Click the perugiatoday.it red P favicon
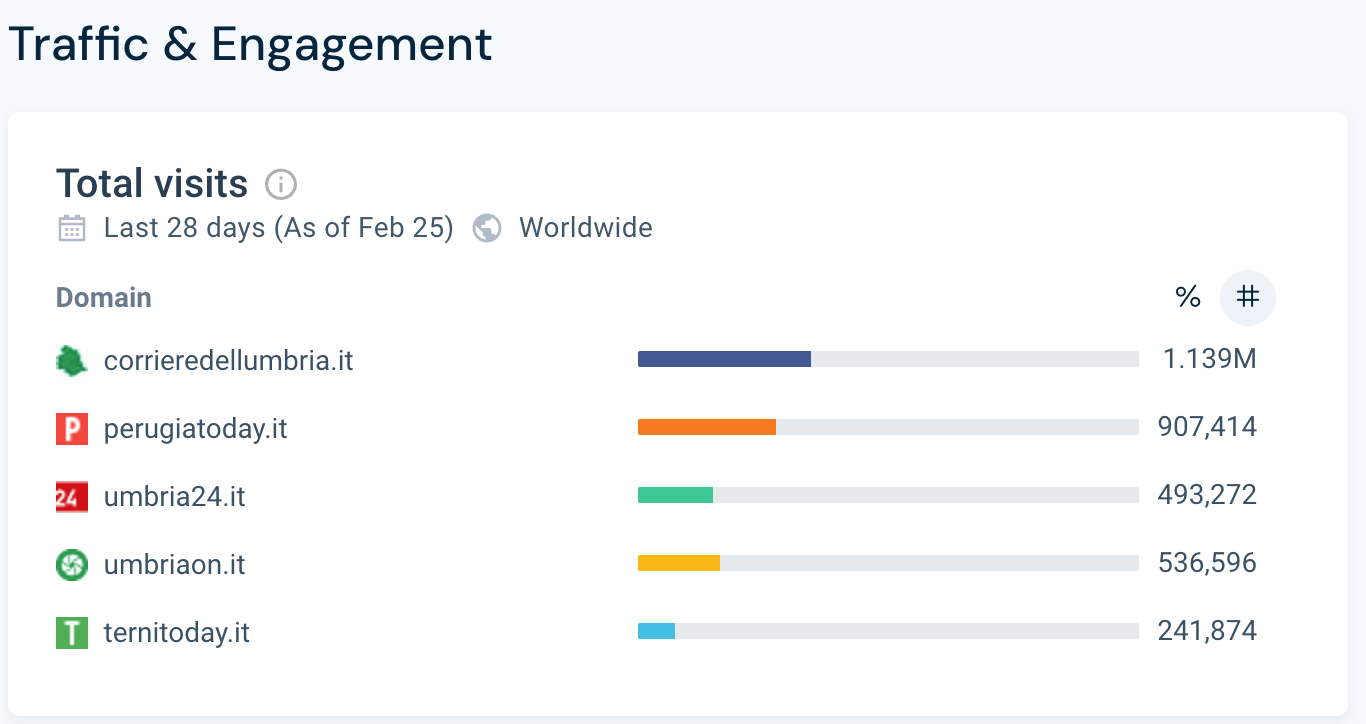 (x=72, y=429)
